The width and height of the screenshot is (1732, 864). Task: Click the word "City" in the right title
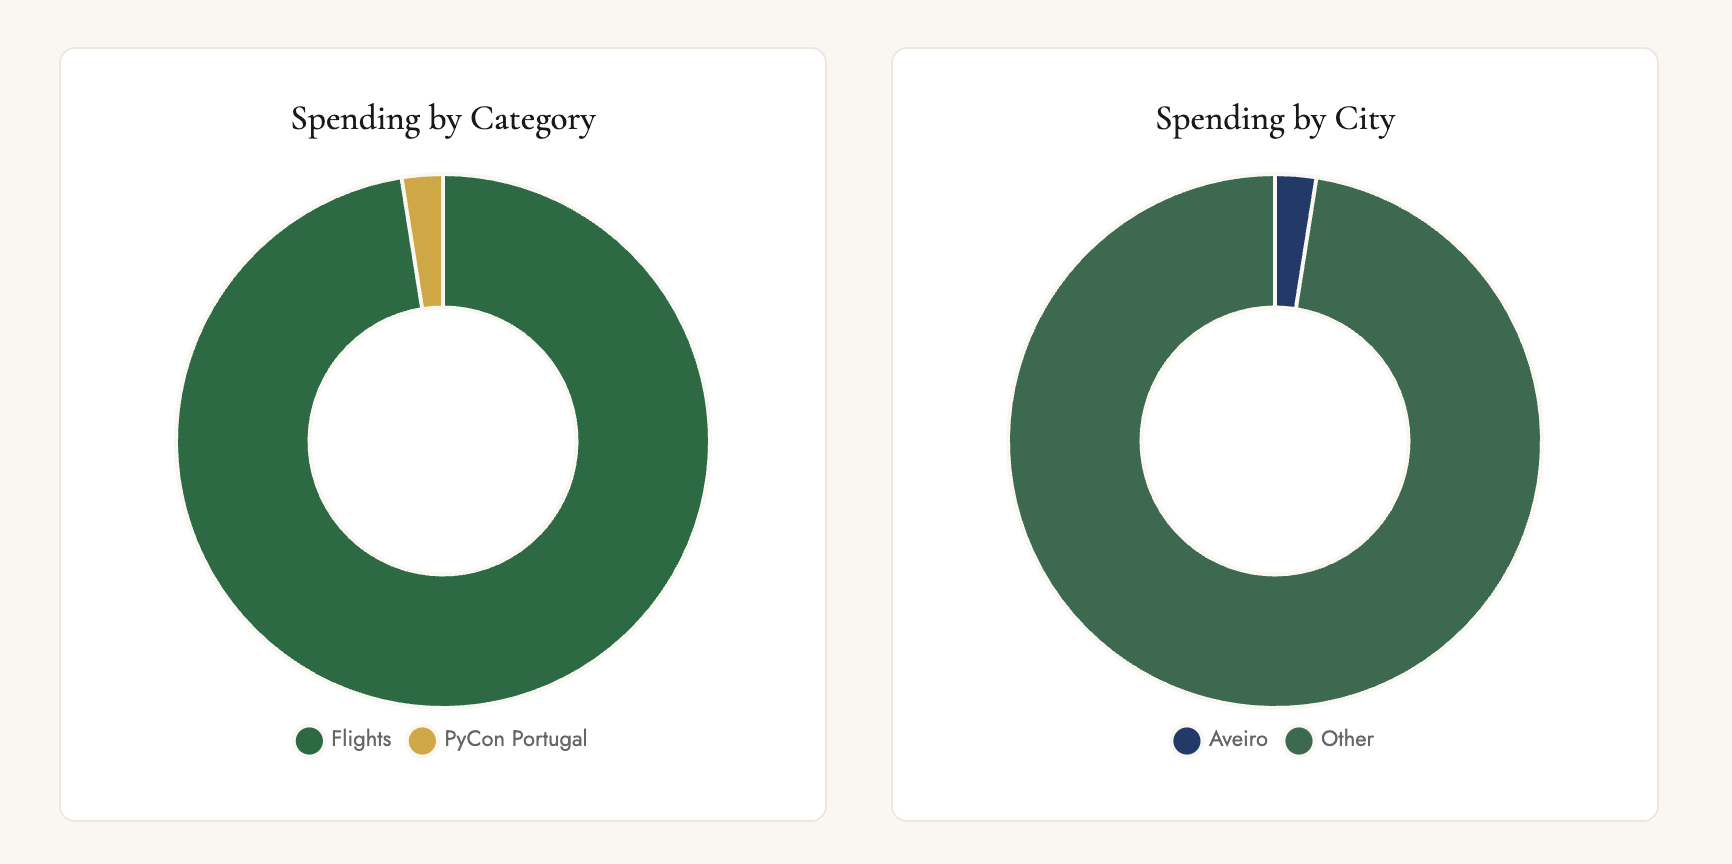(1364, 119)
